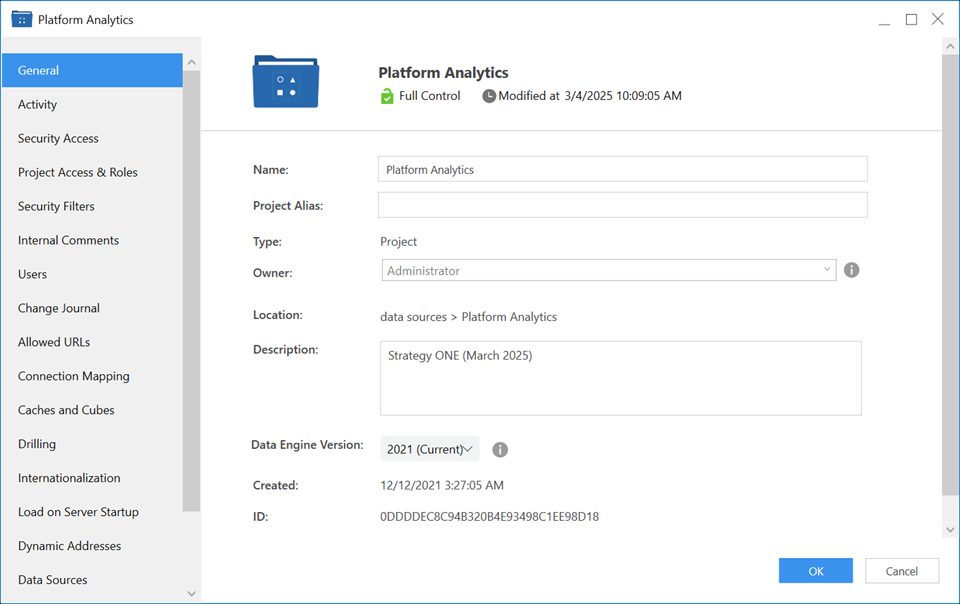This screenshot has height=604, width=960.
Task: Click the large Platform Analytics project folder icon
Action: coord(285,82)
